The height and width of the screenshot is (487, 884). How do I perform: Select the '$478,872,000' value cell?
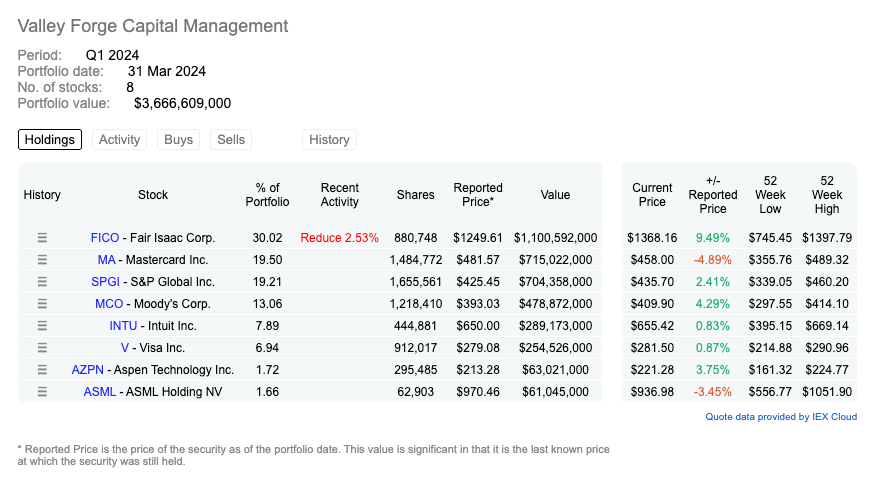[x=555, y=304]
